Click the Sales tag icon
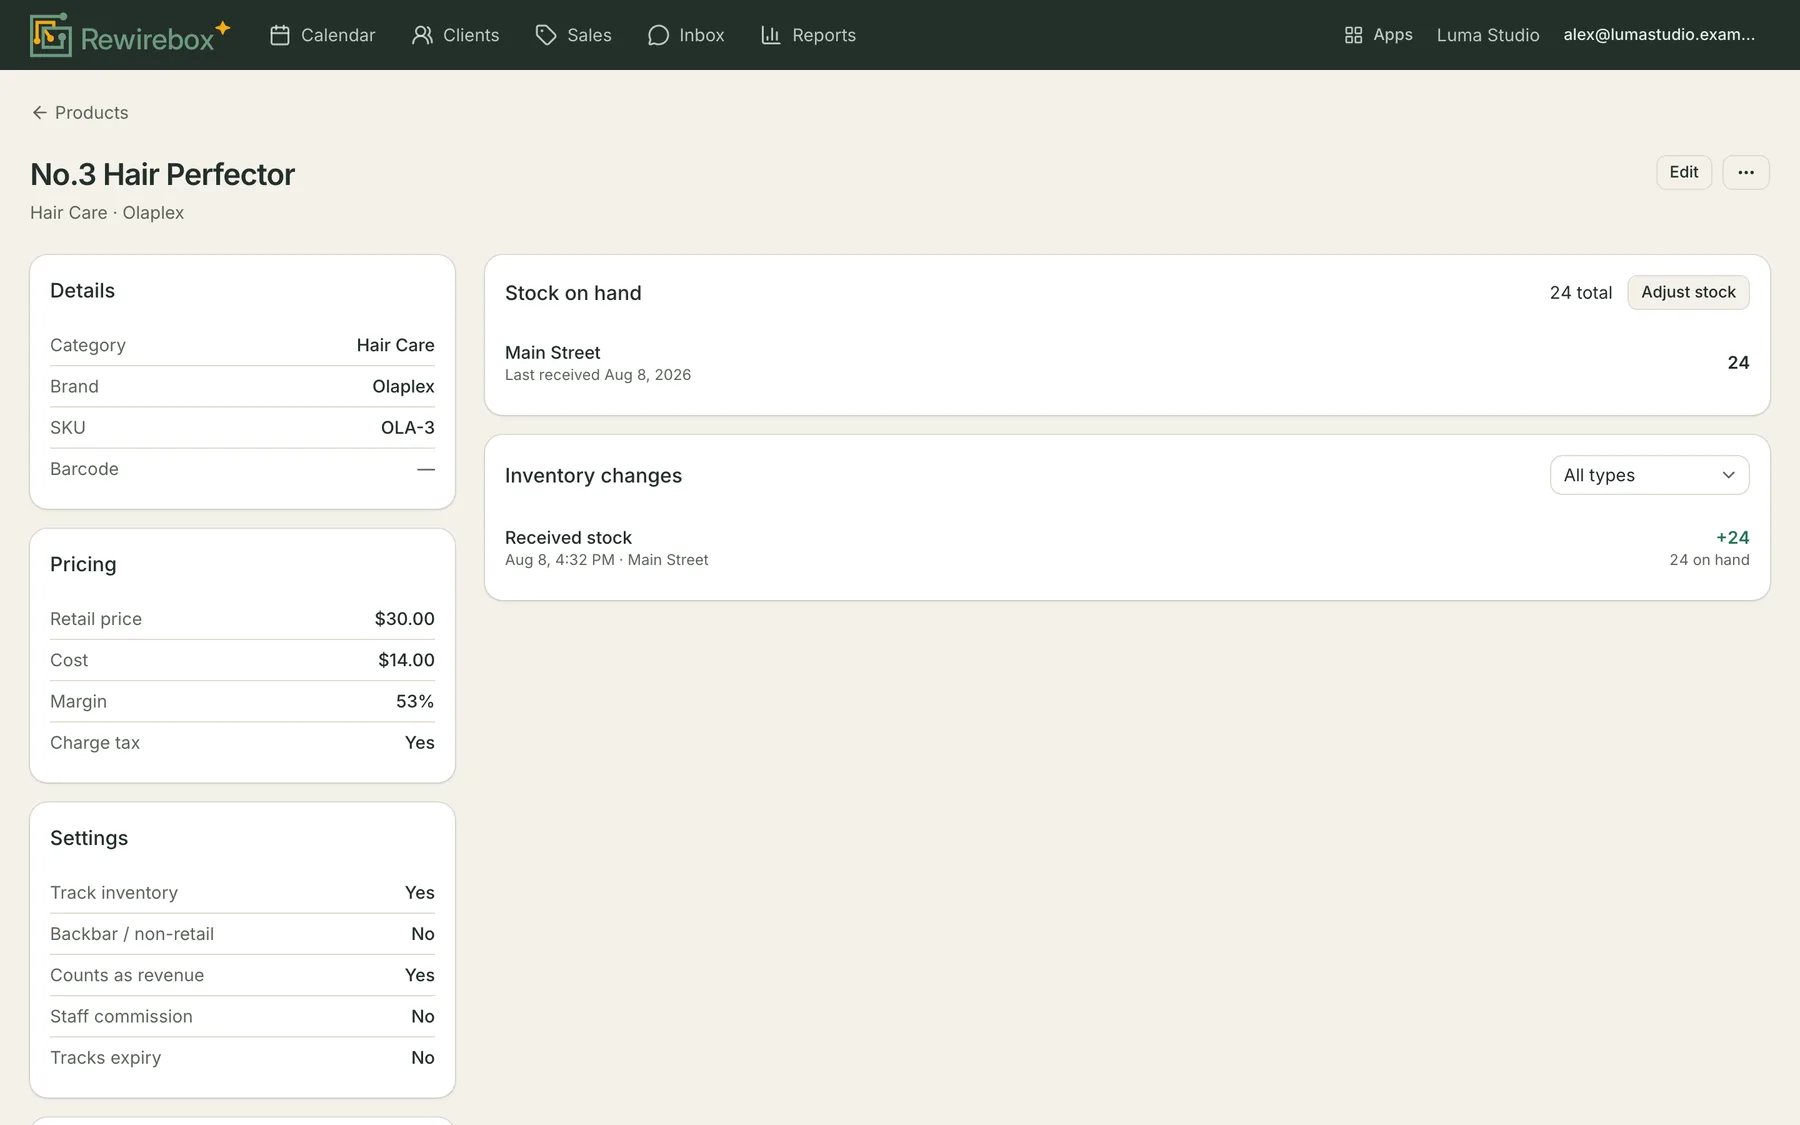The height and width of the screenshot is (1125, 1800). pyautogui.click(x=546, y=35)
